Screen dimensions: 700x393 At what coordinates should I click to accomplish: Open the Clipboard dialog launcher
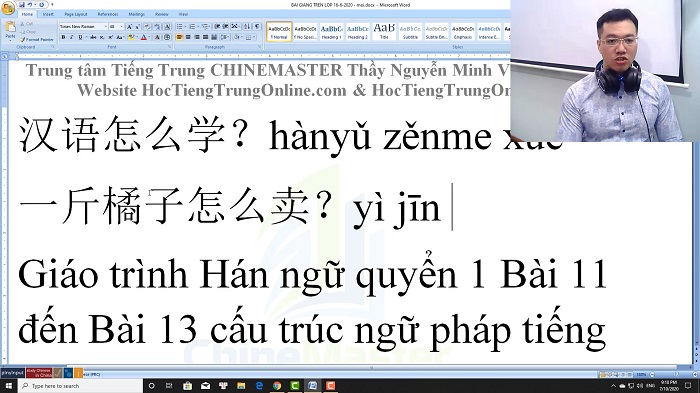click(53, 46)
